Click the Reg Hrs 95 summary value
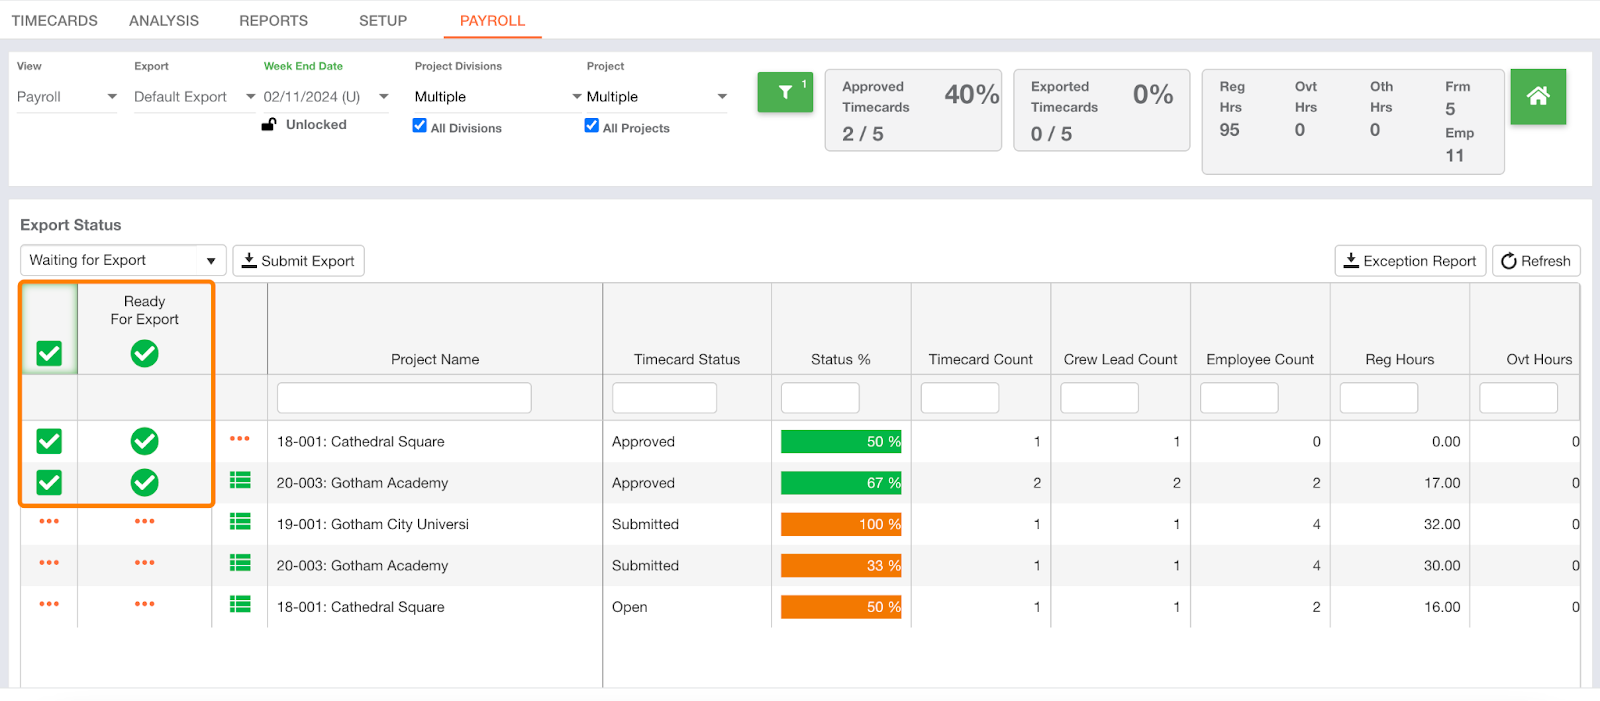This screenshot has height=701, width=1600. click(1229, 130)
